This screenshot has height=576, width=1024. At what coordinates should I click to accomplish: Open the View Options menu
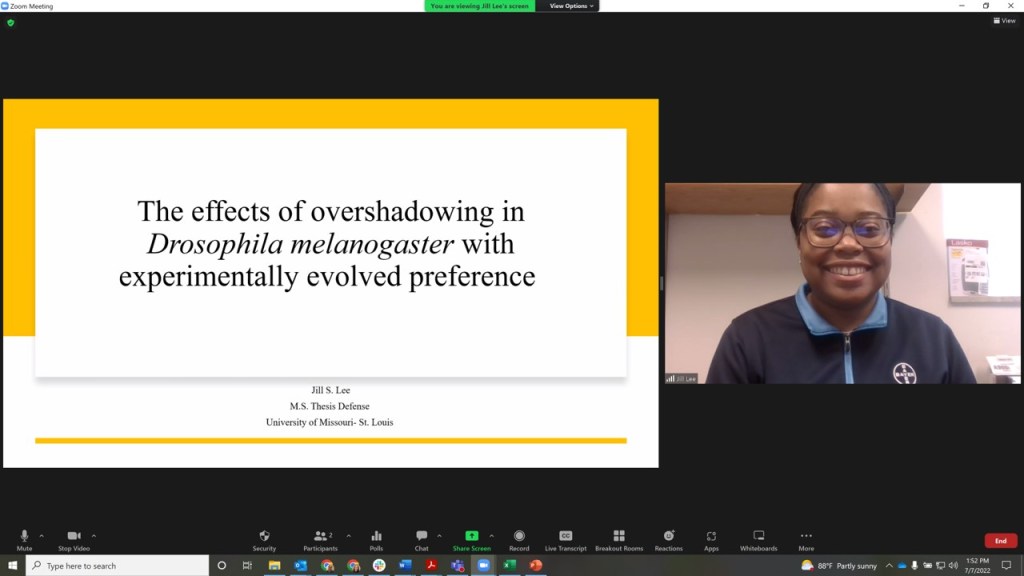(571, 6)
